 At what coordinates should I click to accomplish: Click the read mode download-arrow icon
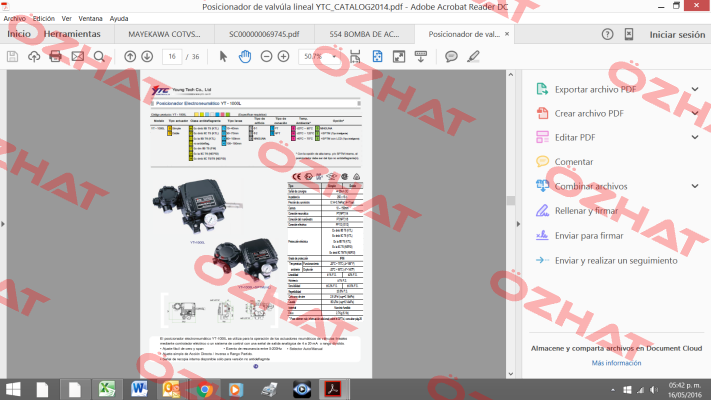pyautogui.click(x=421, y=57)
